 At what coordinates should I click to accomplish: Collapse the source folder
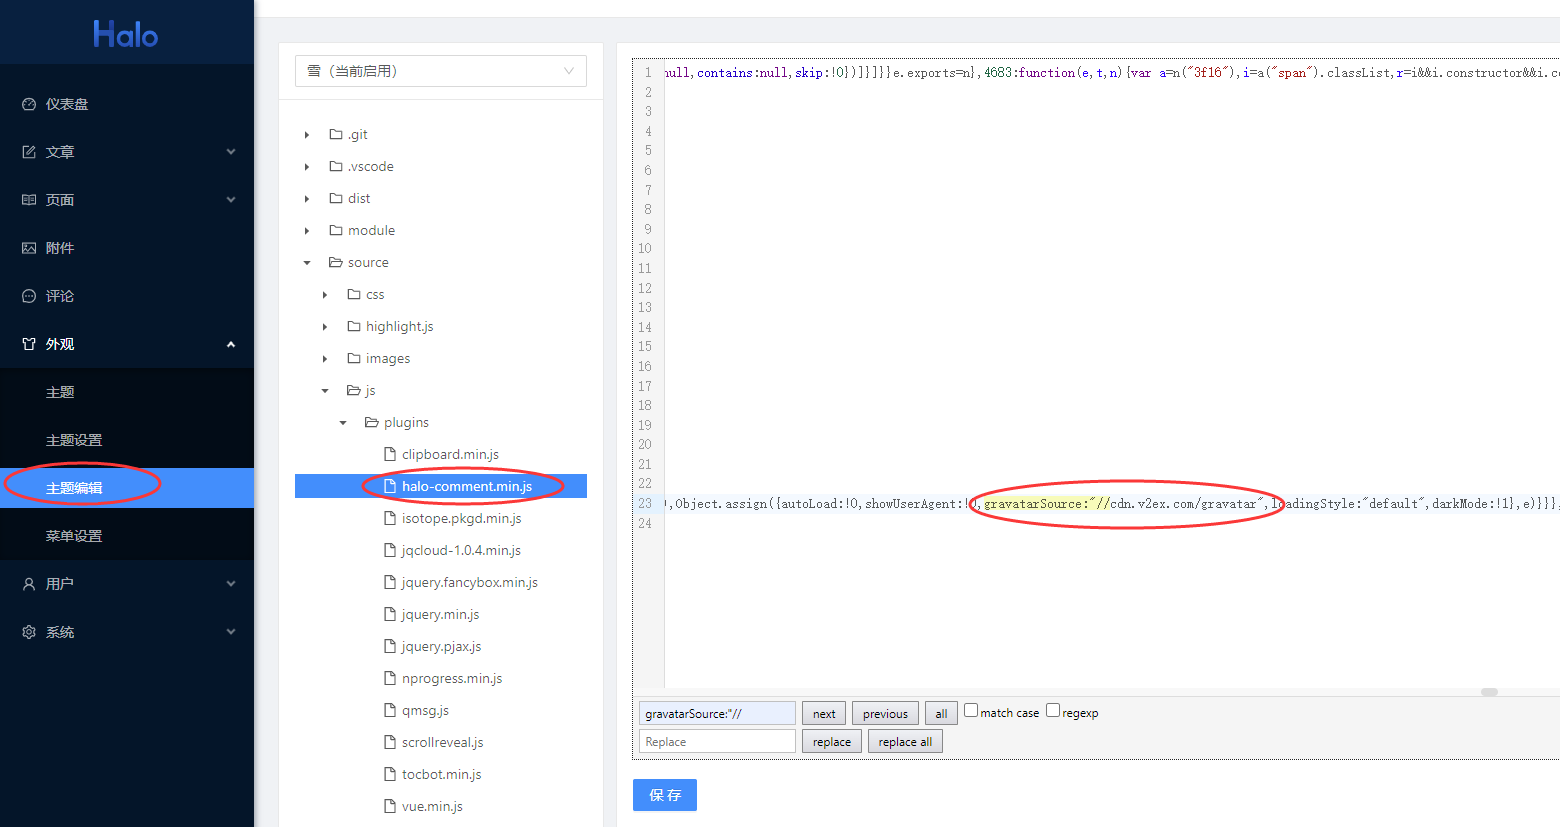pos(307,262)
